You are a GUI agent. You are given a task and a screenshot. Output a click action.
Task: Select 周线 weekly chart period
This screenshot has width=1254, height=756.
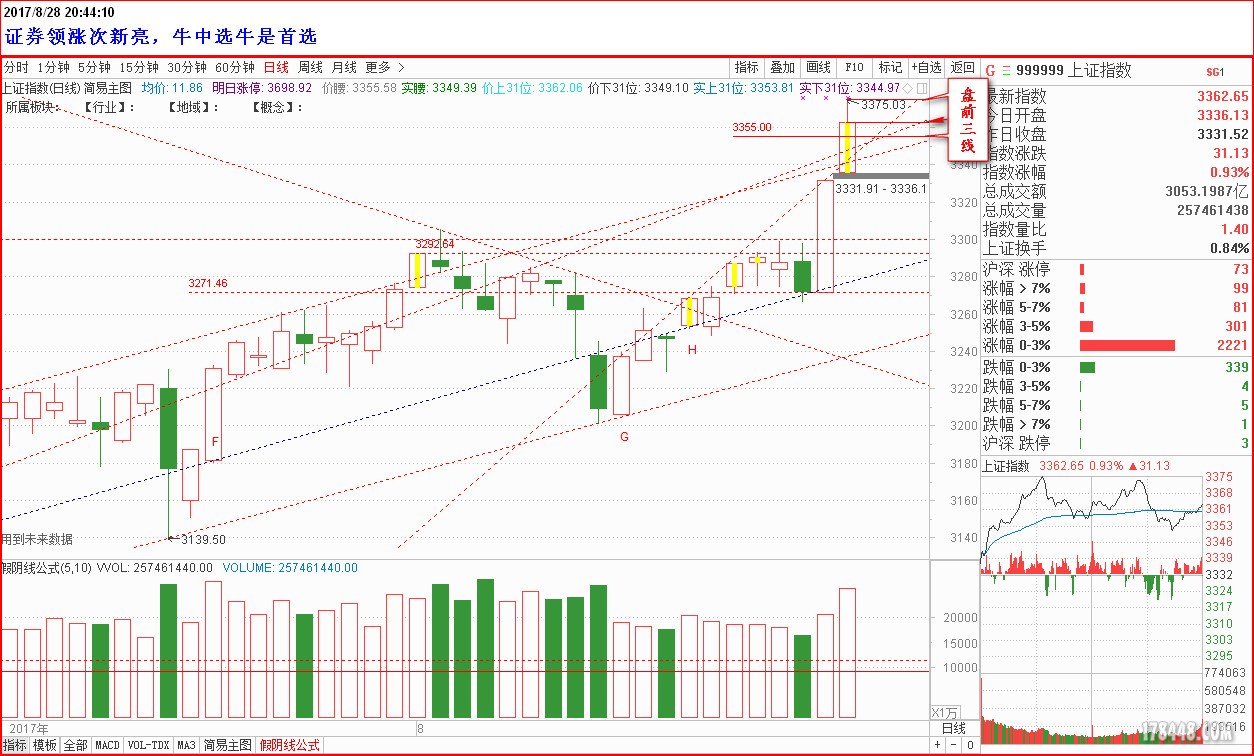310,68
